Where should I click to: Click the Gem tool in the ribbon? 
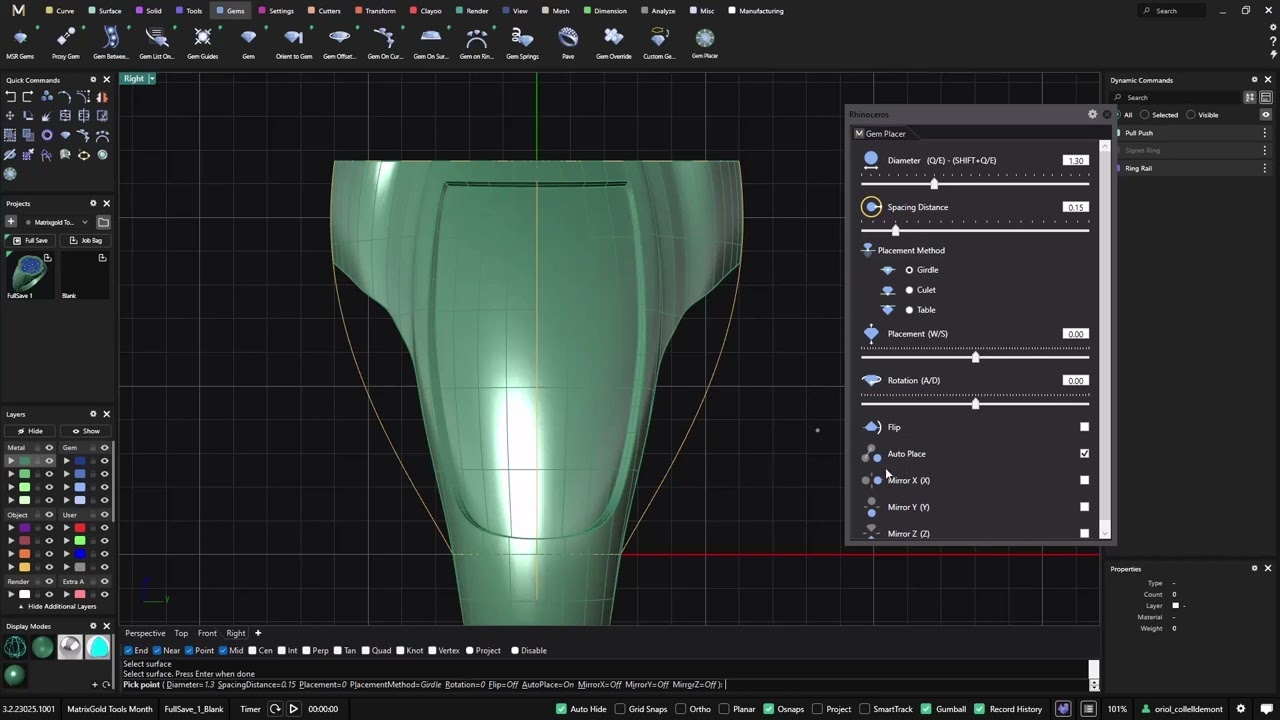click(248, 43)
